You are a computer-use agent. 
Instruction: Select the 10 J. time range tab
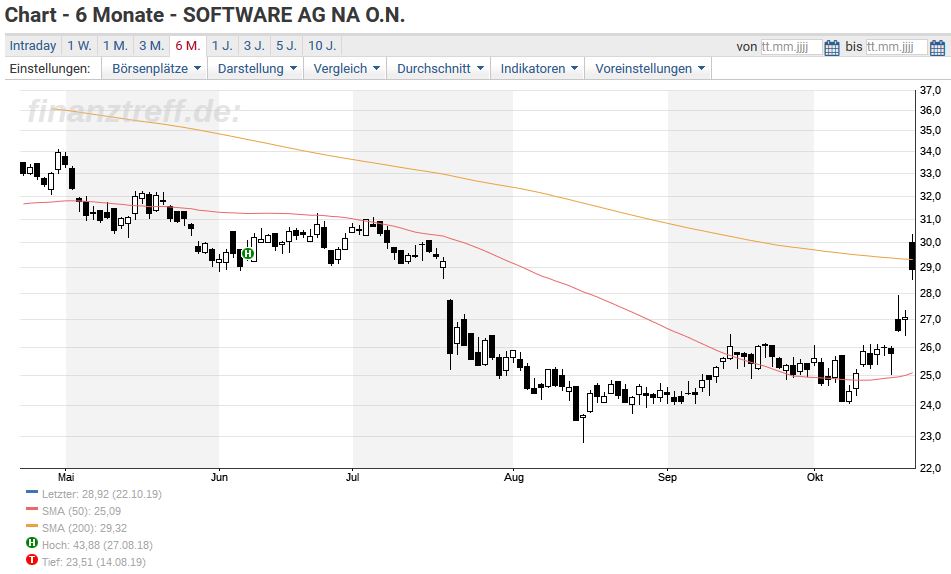(321, 46)
